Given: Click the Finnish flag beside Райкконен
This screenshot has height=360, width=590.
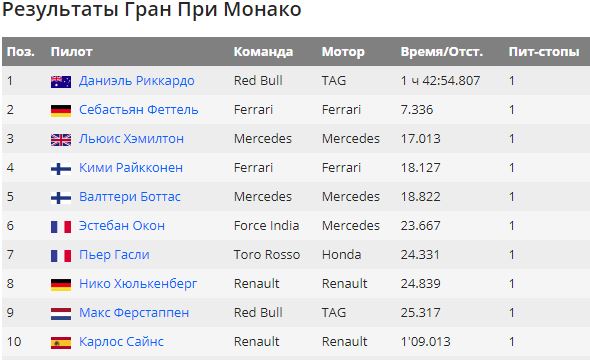Looking at the screenshot, I should click(61, 169).
